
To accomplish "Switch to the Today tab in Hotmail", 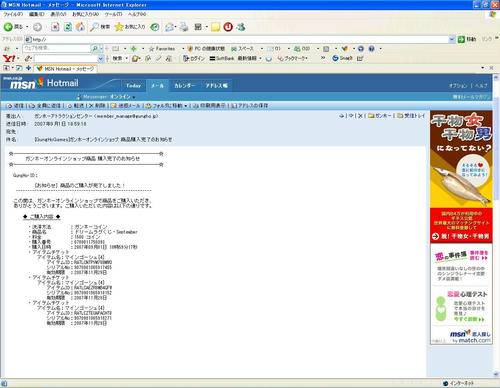I will click(133, 86).
